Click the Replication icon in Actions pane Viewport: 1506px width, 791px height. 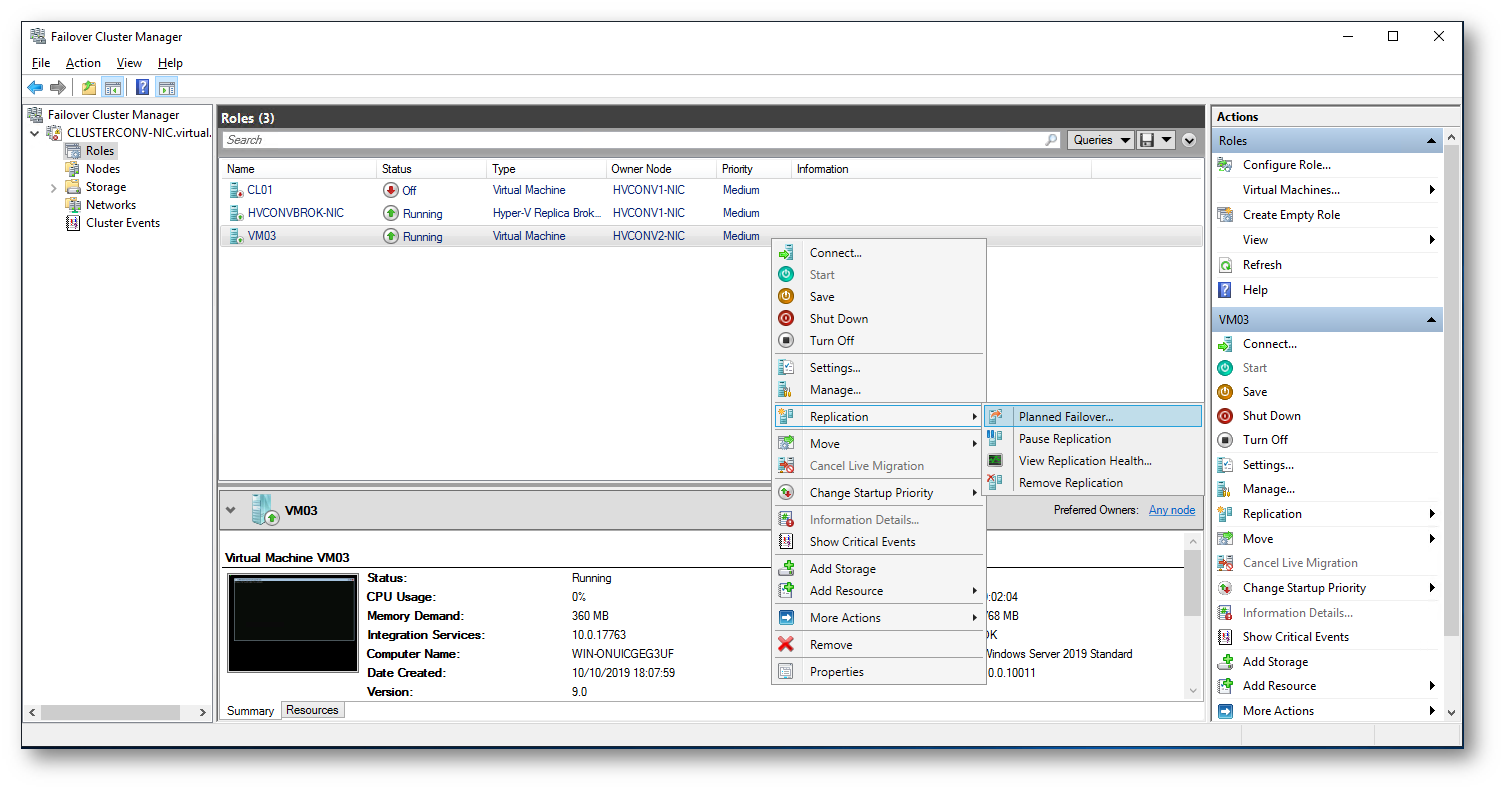1225,514
